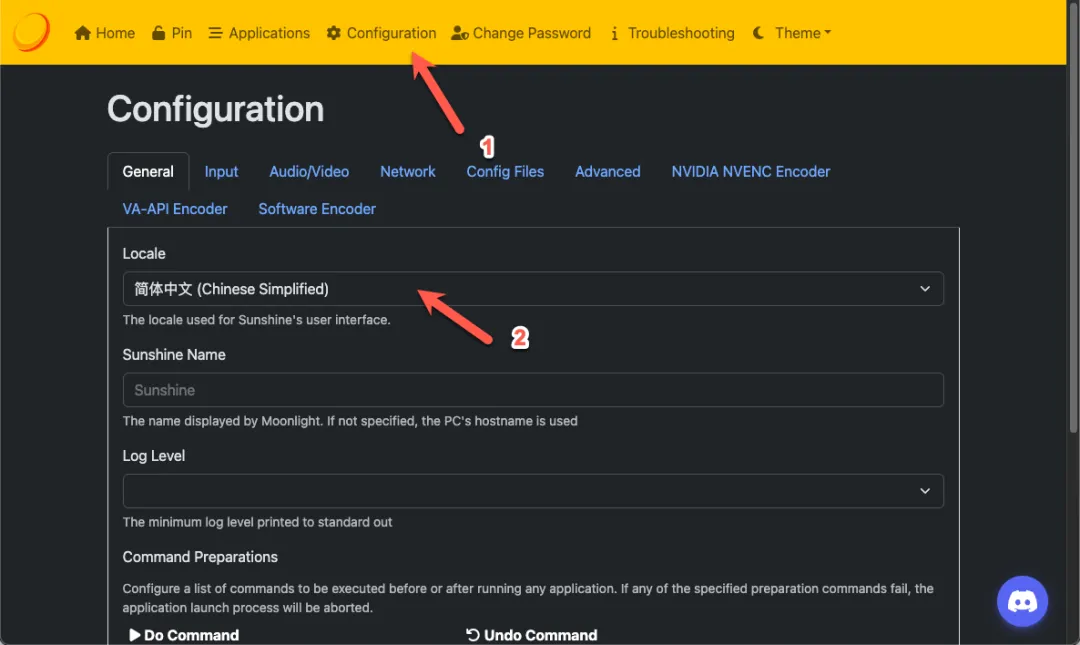The height and width of the screenshot is (645, 1080).
Task: Open the Locale dropdown
Action: [x=532, y=289]
